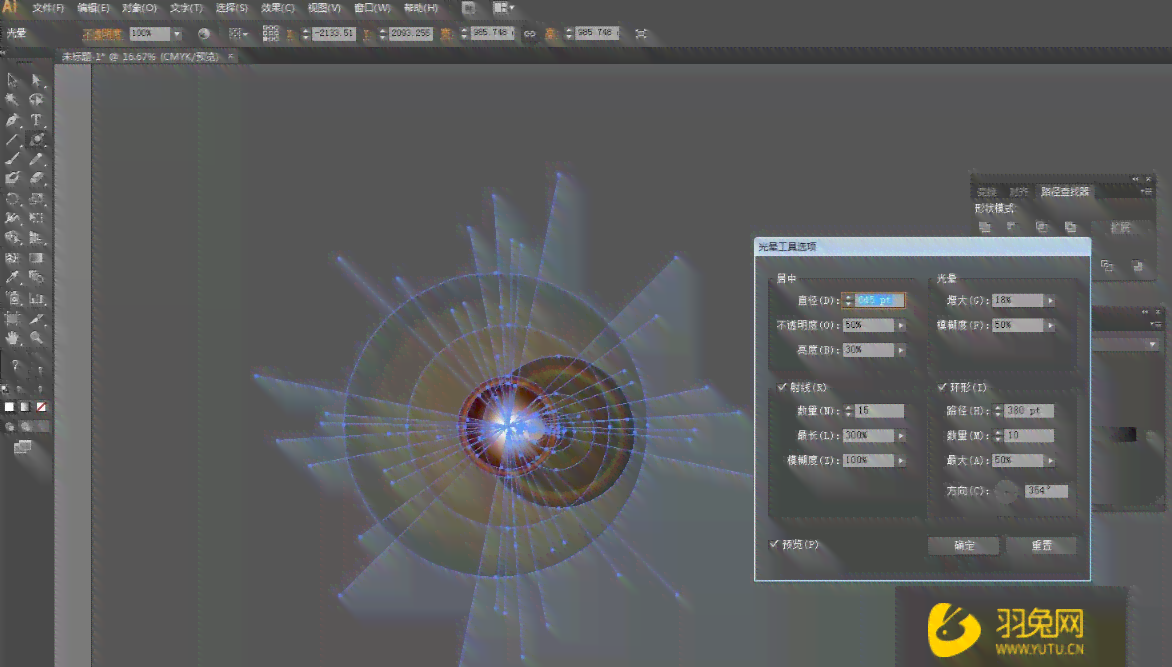Select the Direct Selection tool
The image size is (1172, 667).
(36, 80)
